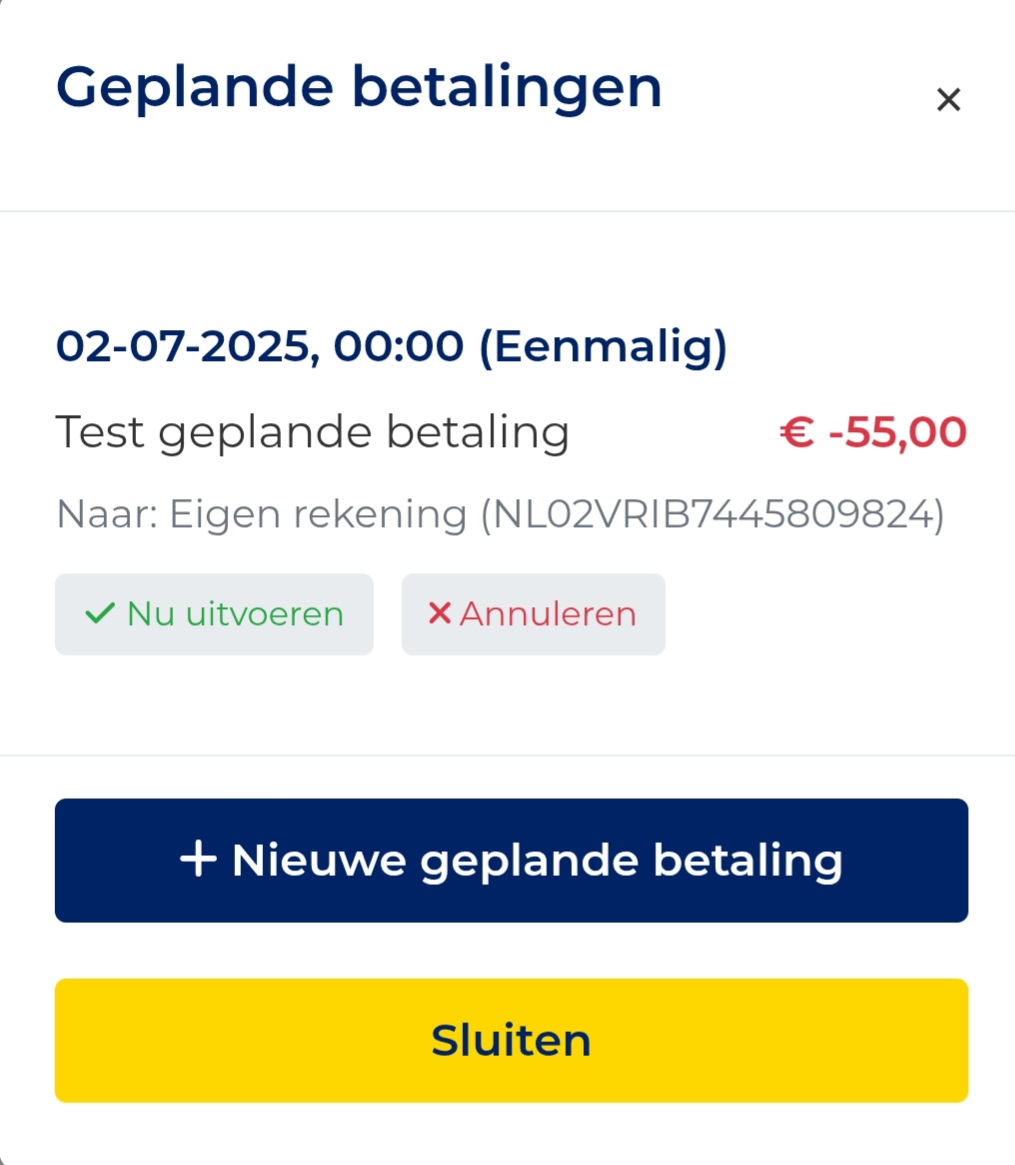This screenshot has height=1165, width=1015.
Task: Click the 02-07-2025 date in the heading
Action: pyautogui.click(x=183, y=346)
